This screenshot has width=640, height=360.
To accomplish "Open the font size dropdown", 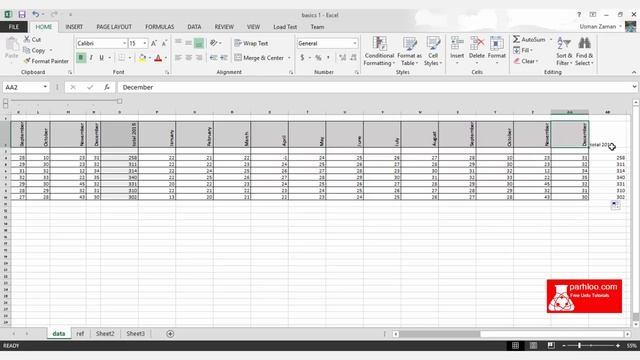I will 144,43.
